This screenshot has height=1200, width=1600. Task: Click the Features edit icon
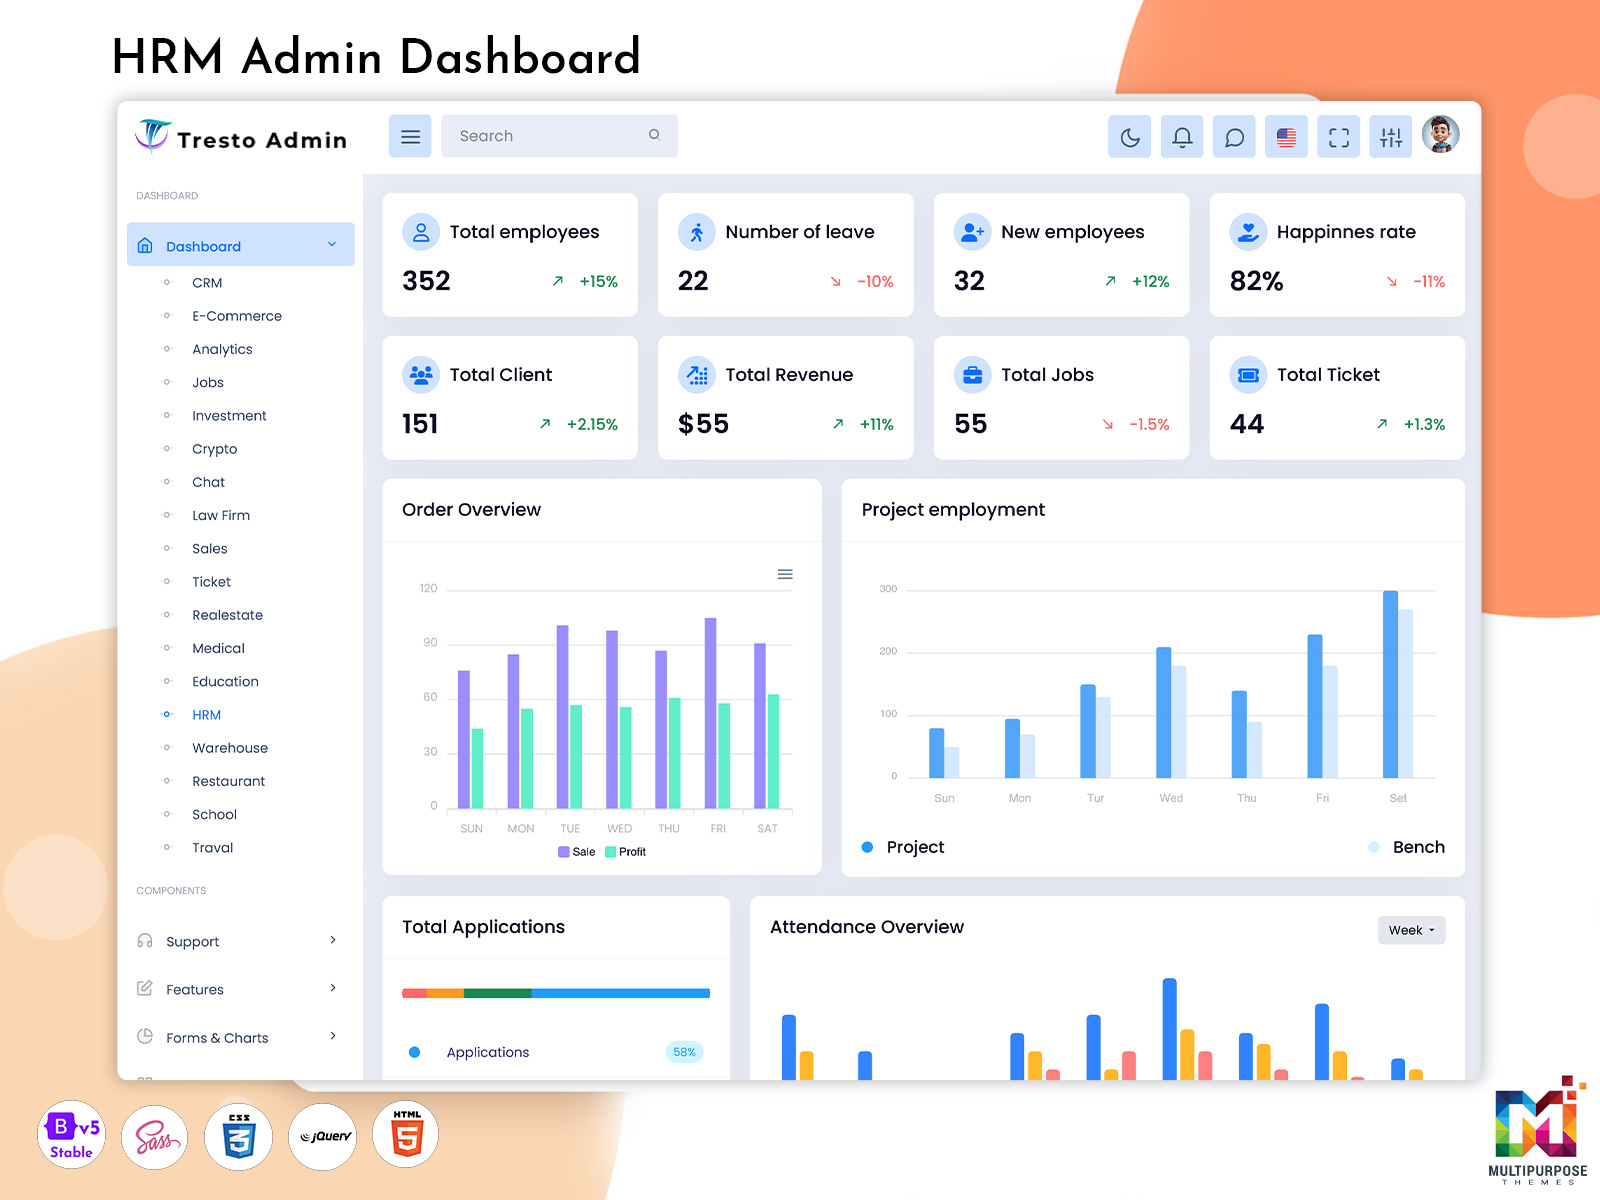click(x=145, y=988)
